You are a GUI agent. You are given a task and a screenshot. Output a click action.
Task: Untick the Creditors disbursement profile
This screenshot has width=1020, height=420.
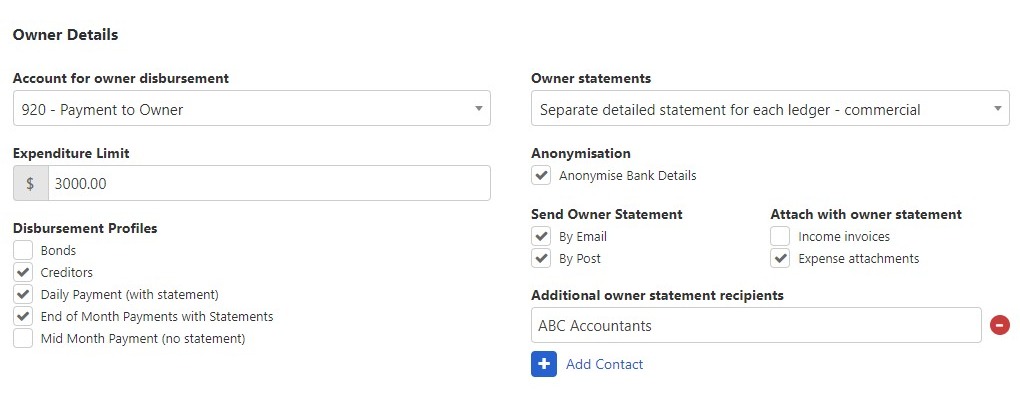[x=23, y=272]
